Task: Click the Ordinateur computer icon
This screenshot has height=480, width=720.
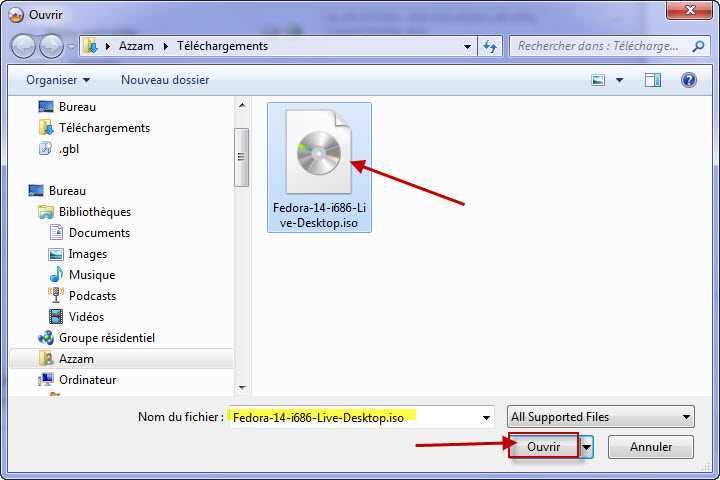Action: point(46,380)
